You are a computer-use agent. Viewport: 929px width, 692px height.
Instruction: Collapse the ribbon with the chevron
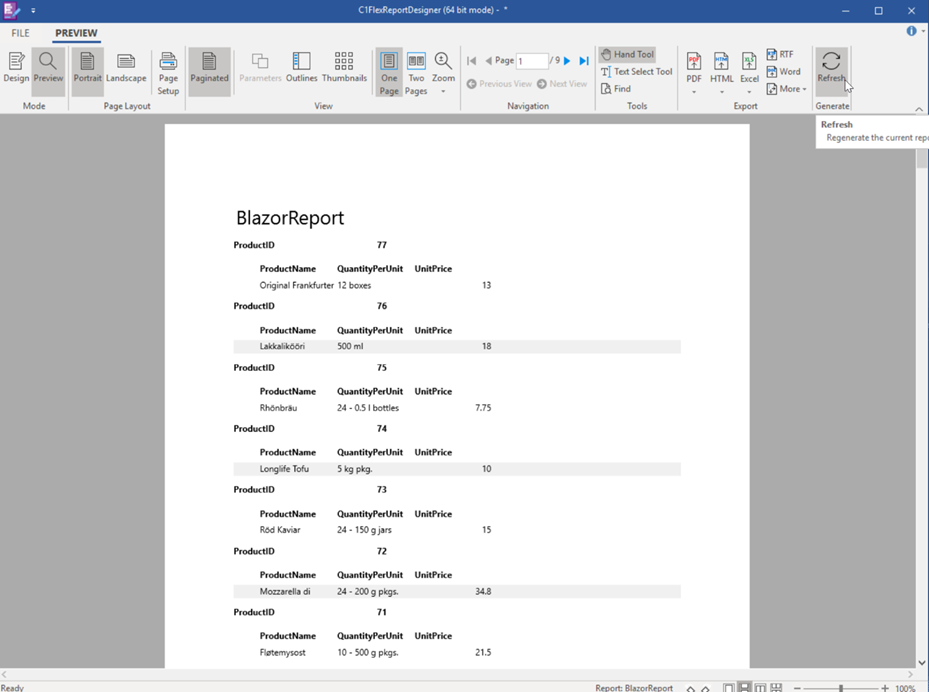[918, 107]
